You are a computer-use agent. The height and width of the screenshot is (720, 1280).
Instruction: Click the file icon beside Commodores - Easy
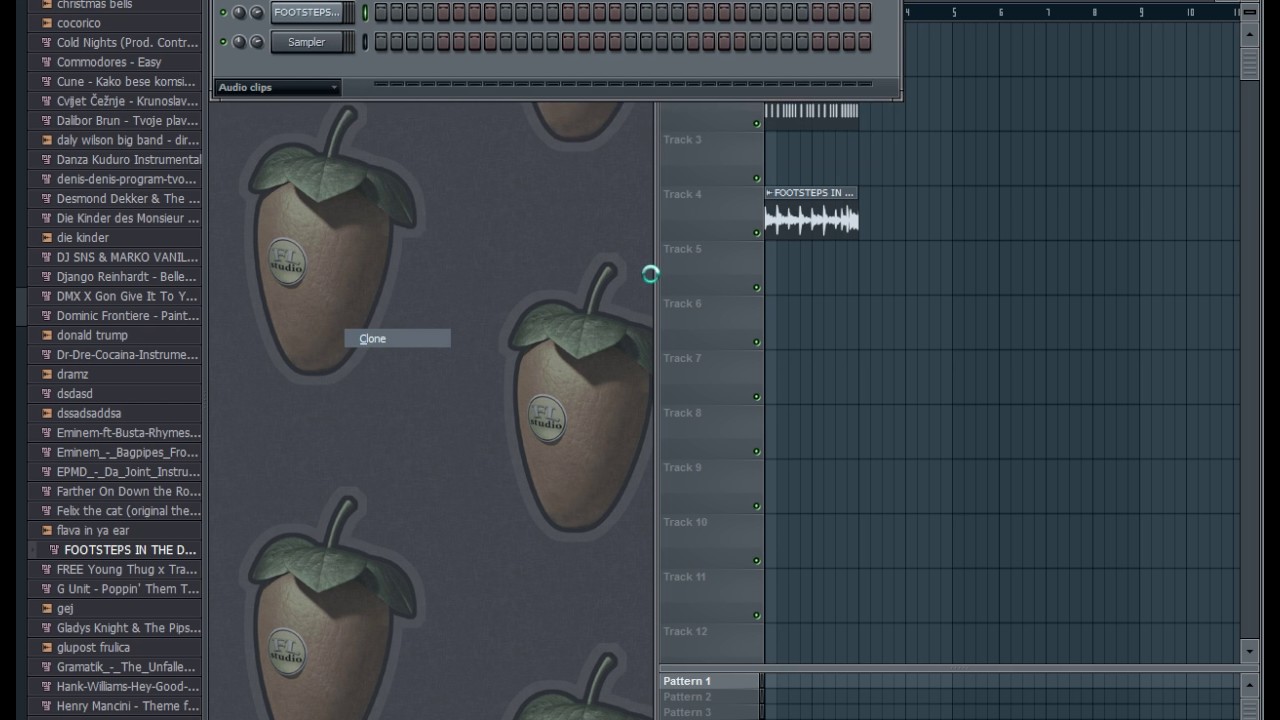pos(46,62)
